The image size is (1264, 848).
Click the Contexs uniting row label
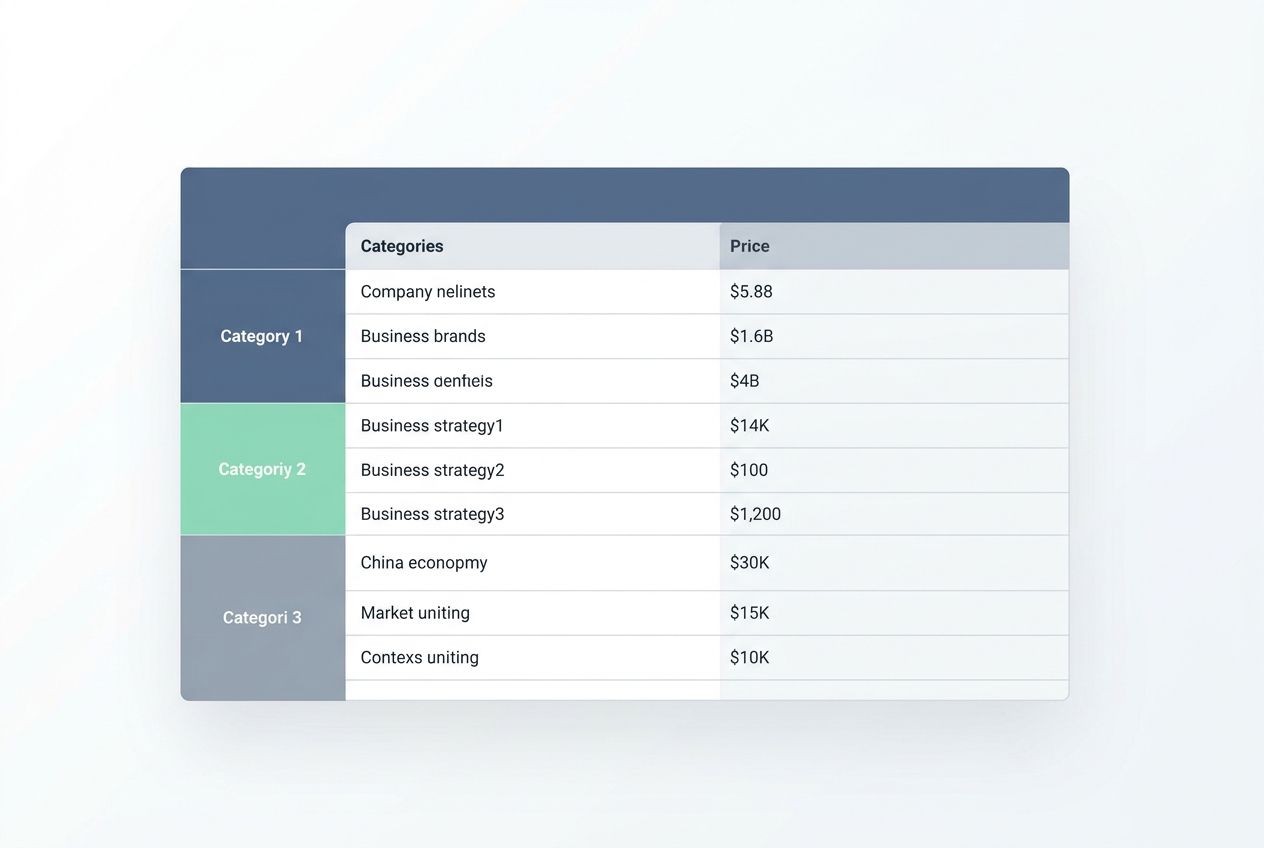click(x=419, y=657)
